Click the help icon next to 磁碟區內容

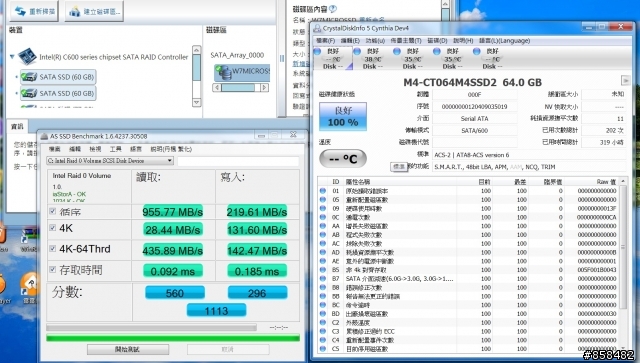(333, 8)
